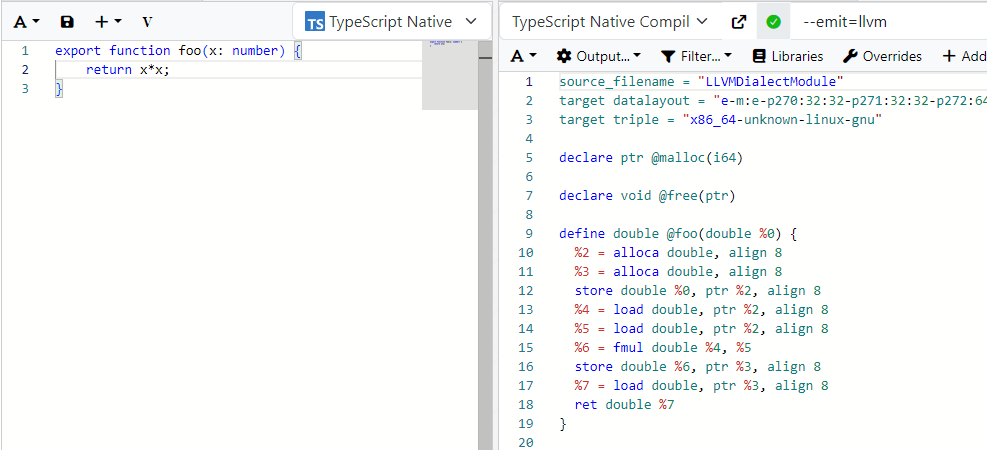This screenshot has width=987, height=450.
Task: Click the TS logo in language selector
Action: (315, 22)
